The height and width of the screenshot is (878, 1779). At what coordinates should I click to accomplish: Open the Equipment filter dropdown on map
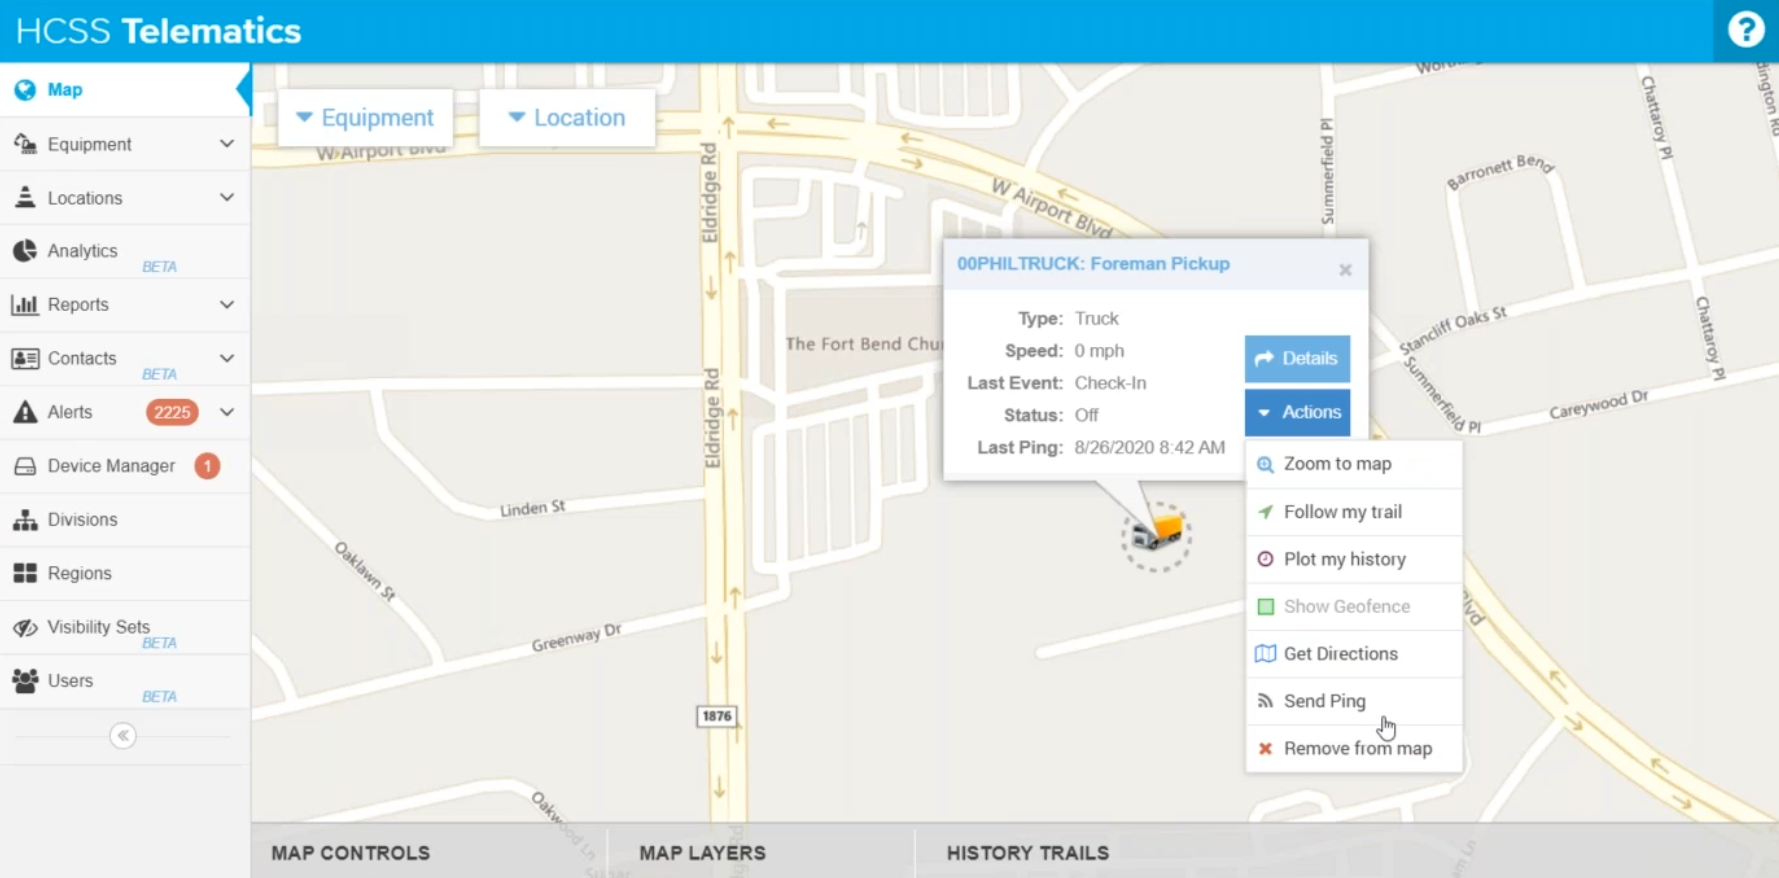365,118
